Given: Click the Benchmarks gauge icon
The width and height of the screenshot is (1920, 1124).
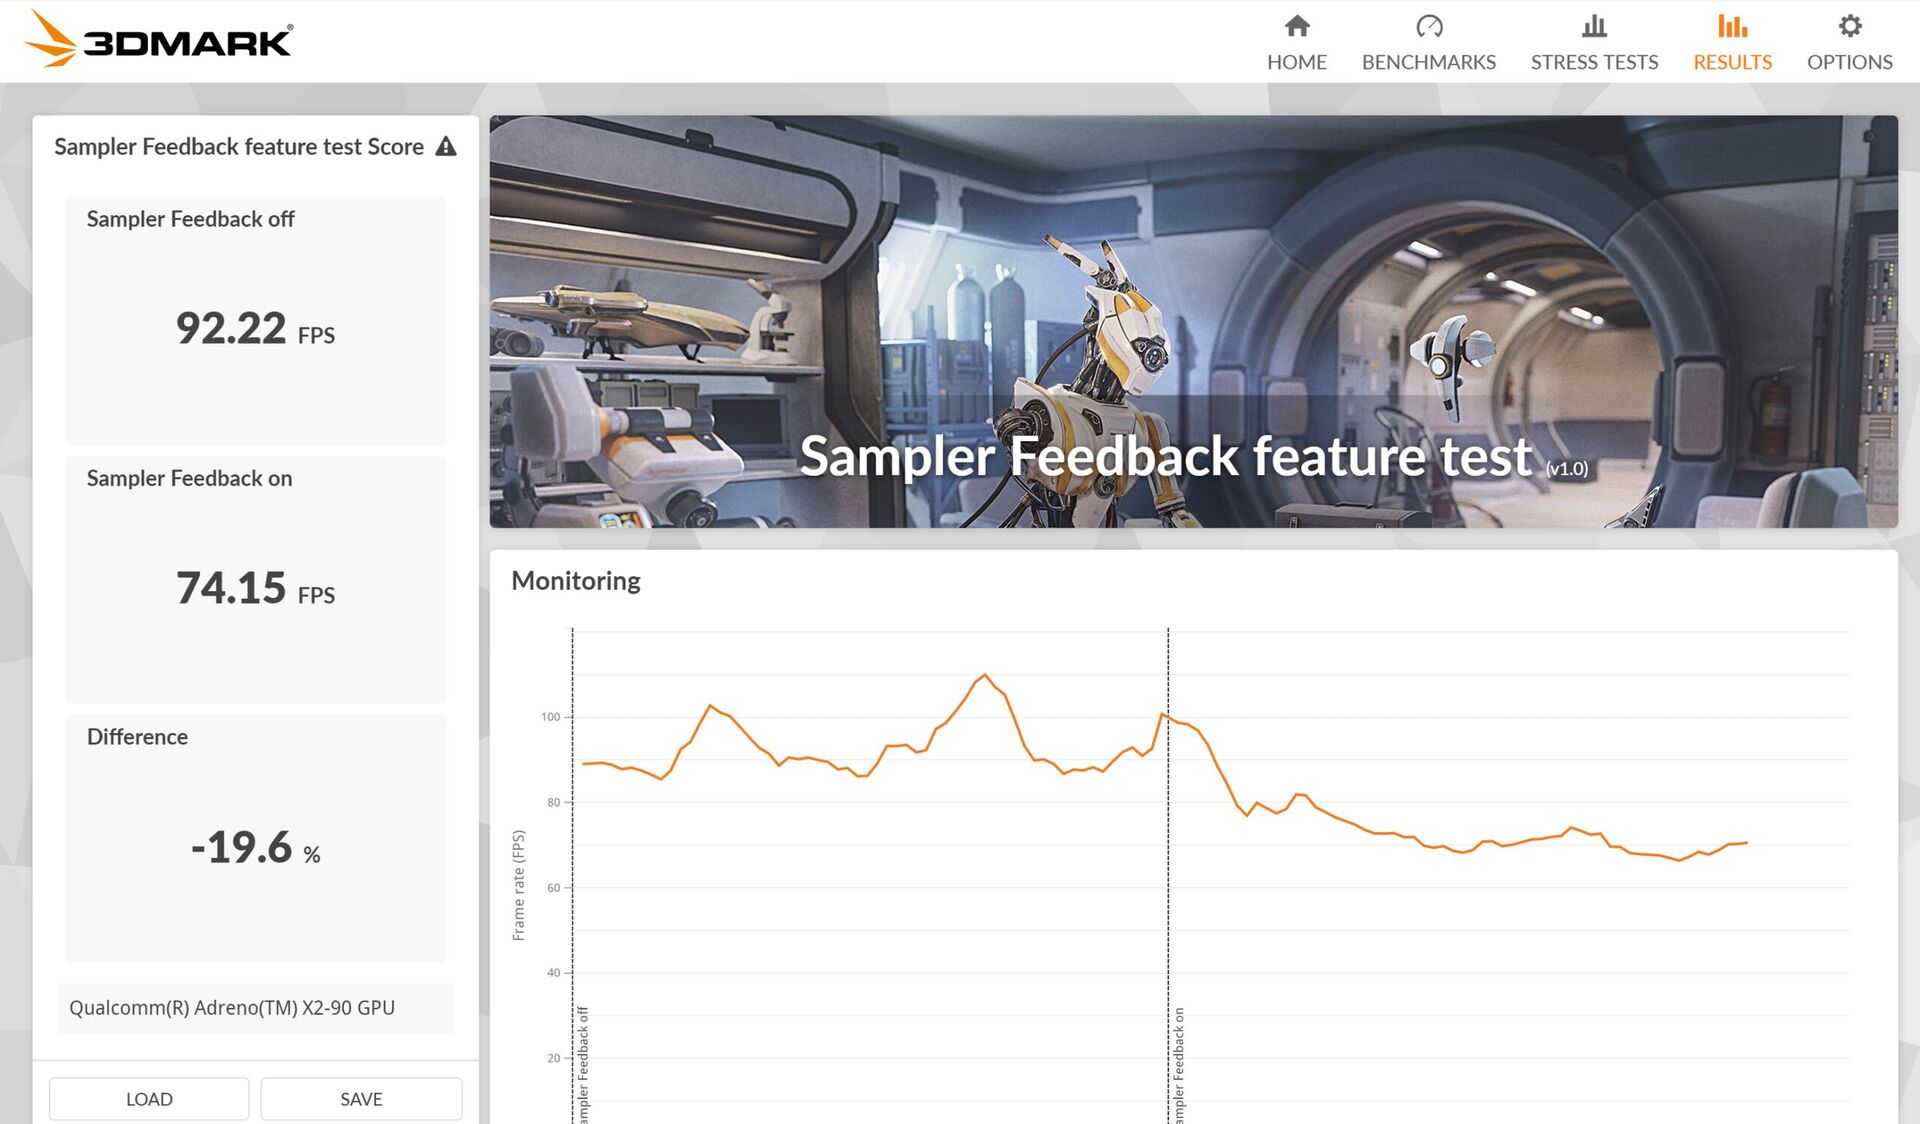Looking at the screenshot, I should click(1429, 25).
